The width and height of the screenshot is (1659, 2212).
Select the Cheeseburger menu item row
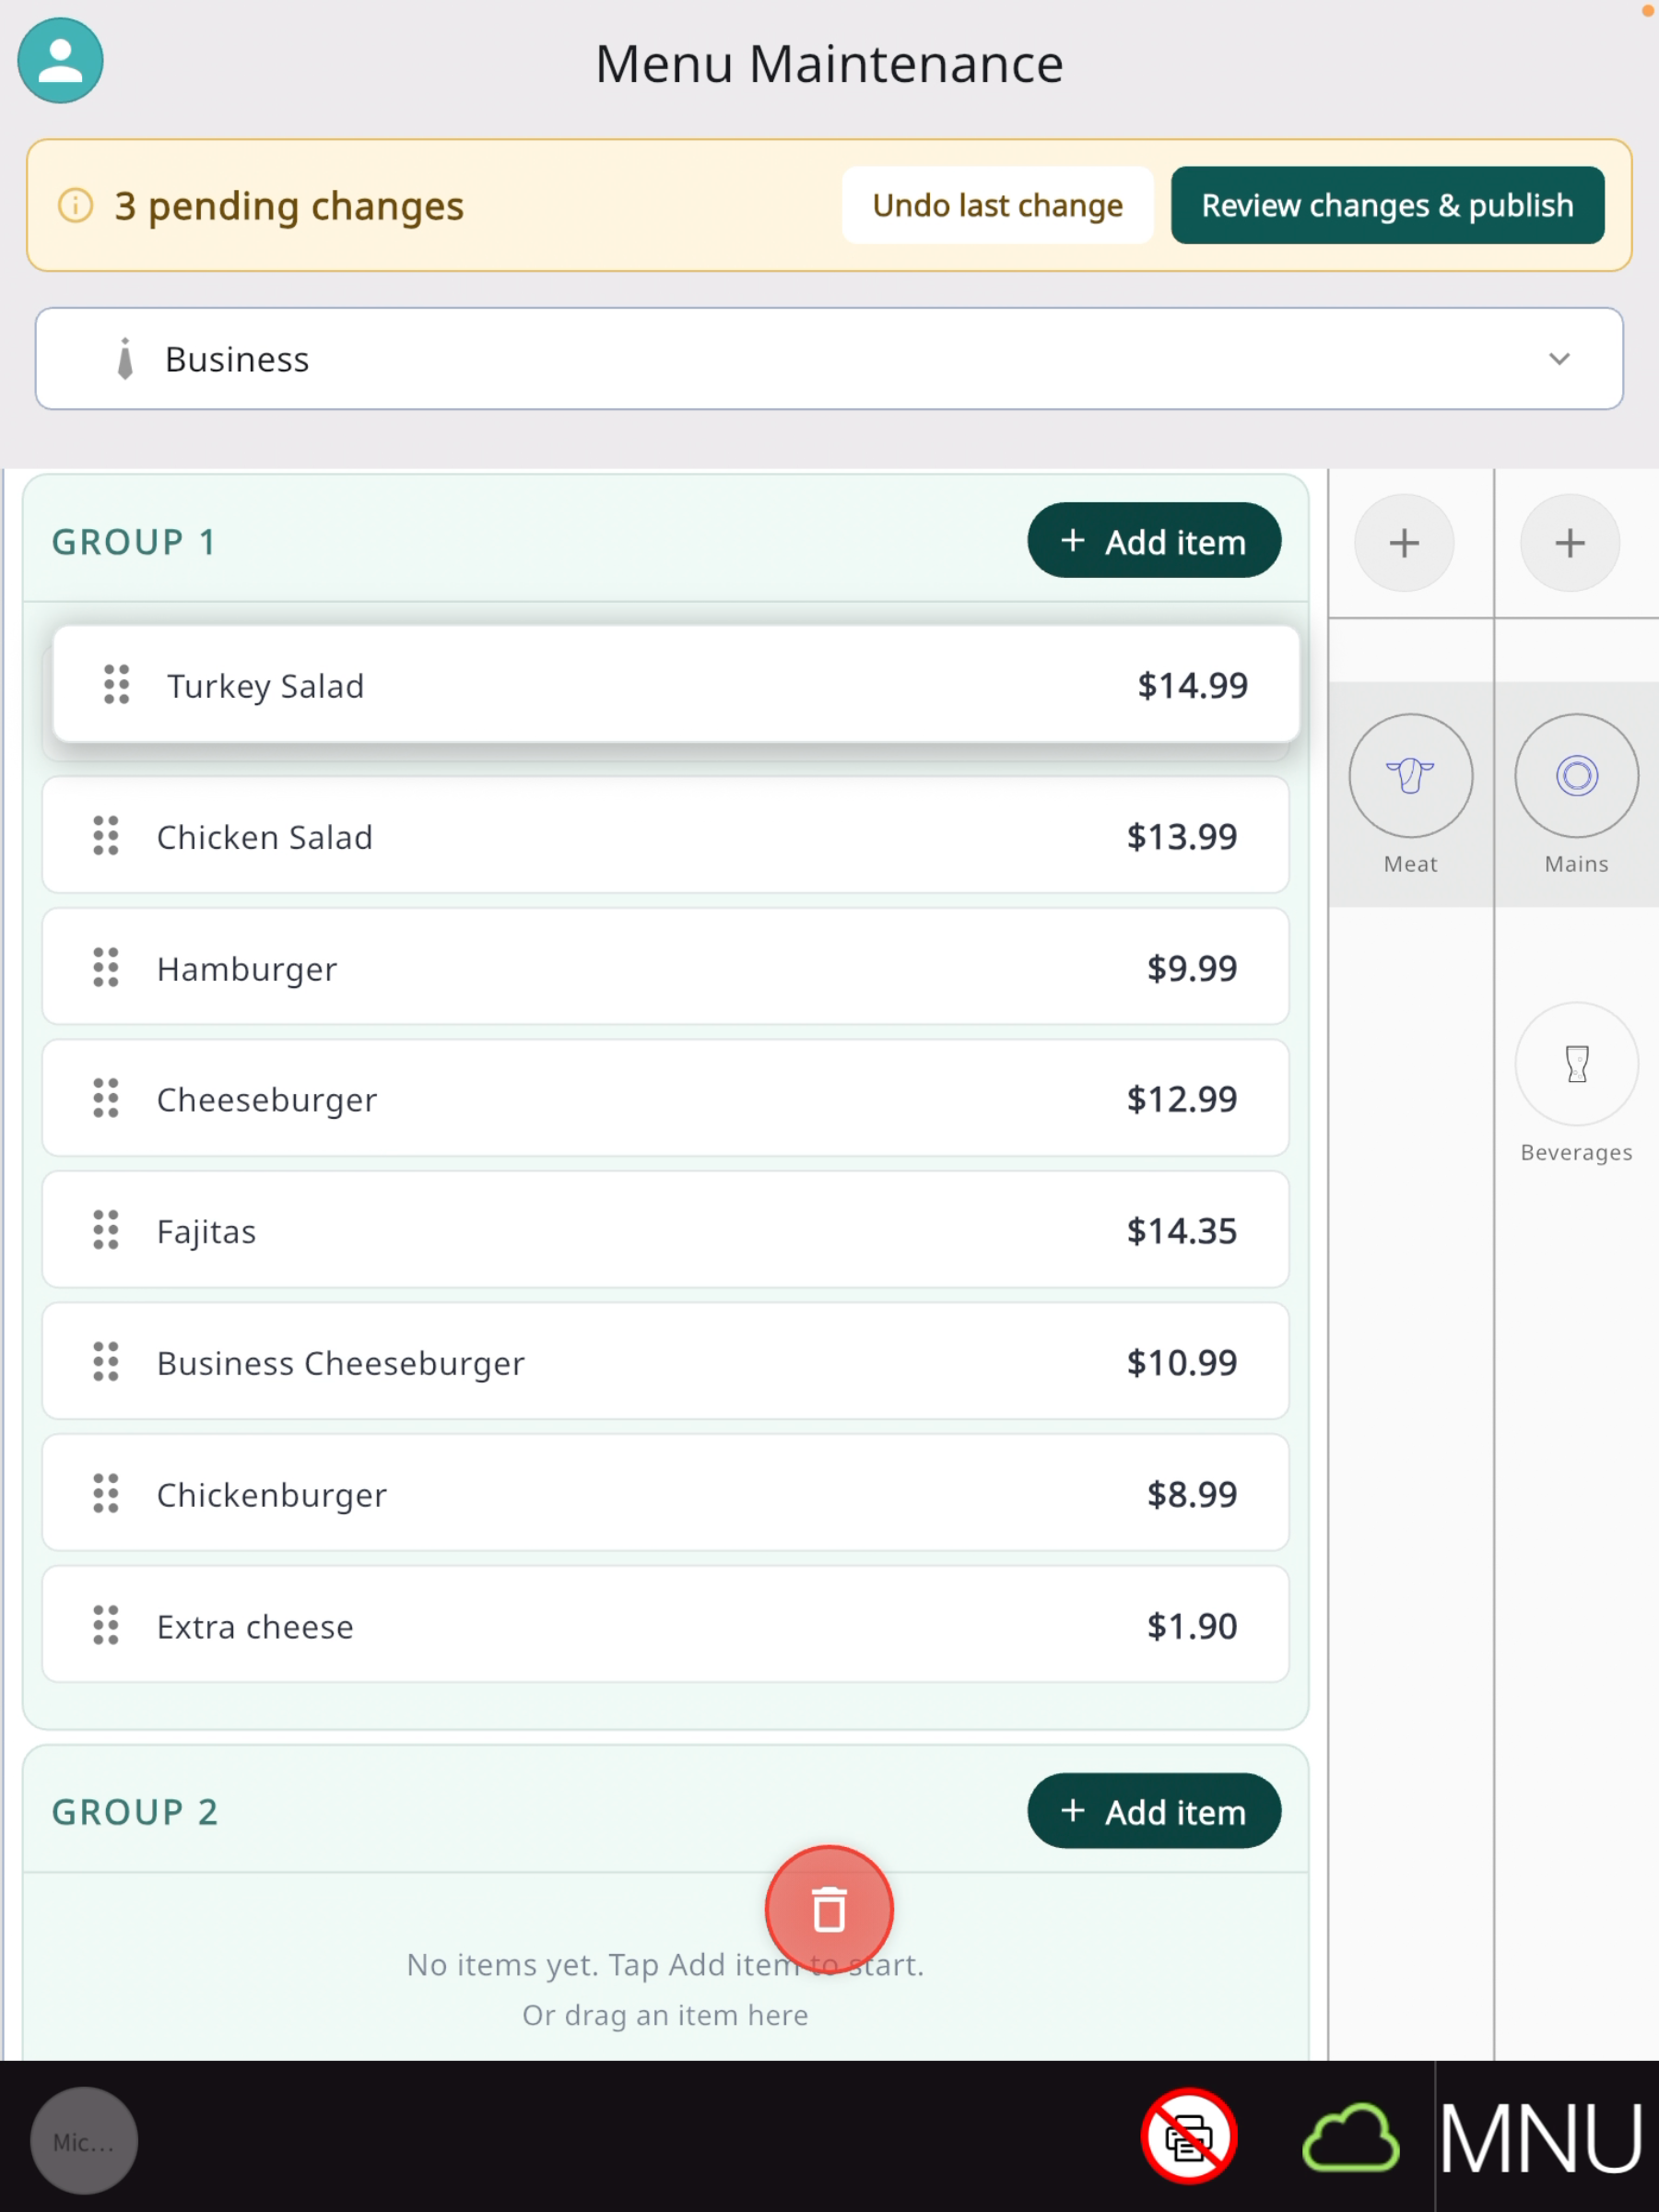(x=665, y=1099)
